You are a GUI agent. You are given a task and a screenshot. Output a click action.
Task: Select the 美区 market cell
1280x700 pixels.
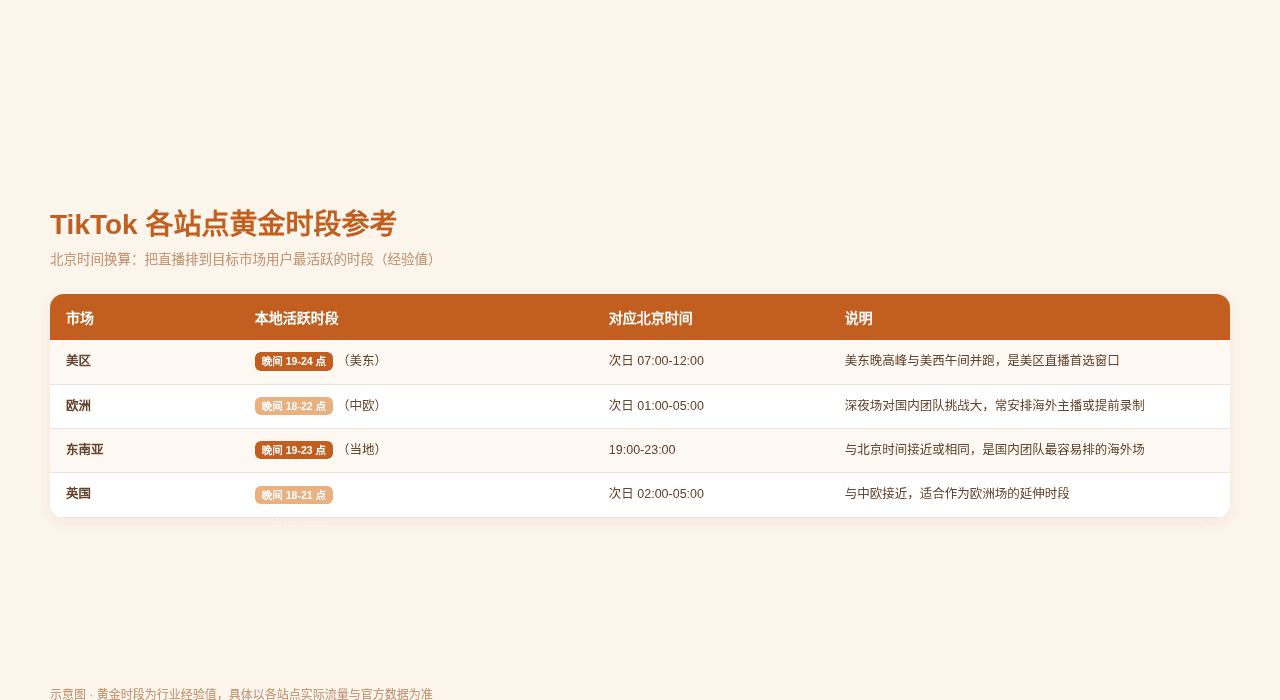pyautogui.click(x=78, y=361)
